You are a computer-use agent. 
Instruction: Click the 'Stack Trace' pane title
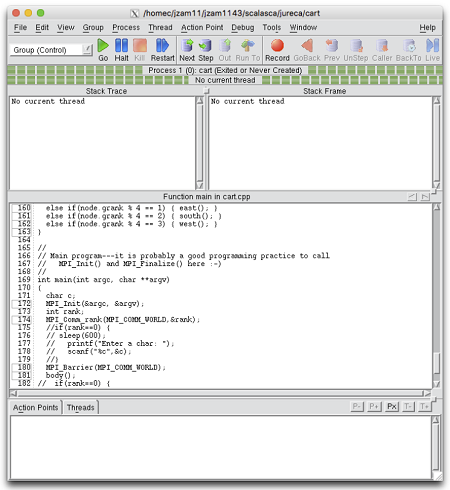[x=106, y=91]
